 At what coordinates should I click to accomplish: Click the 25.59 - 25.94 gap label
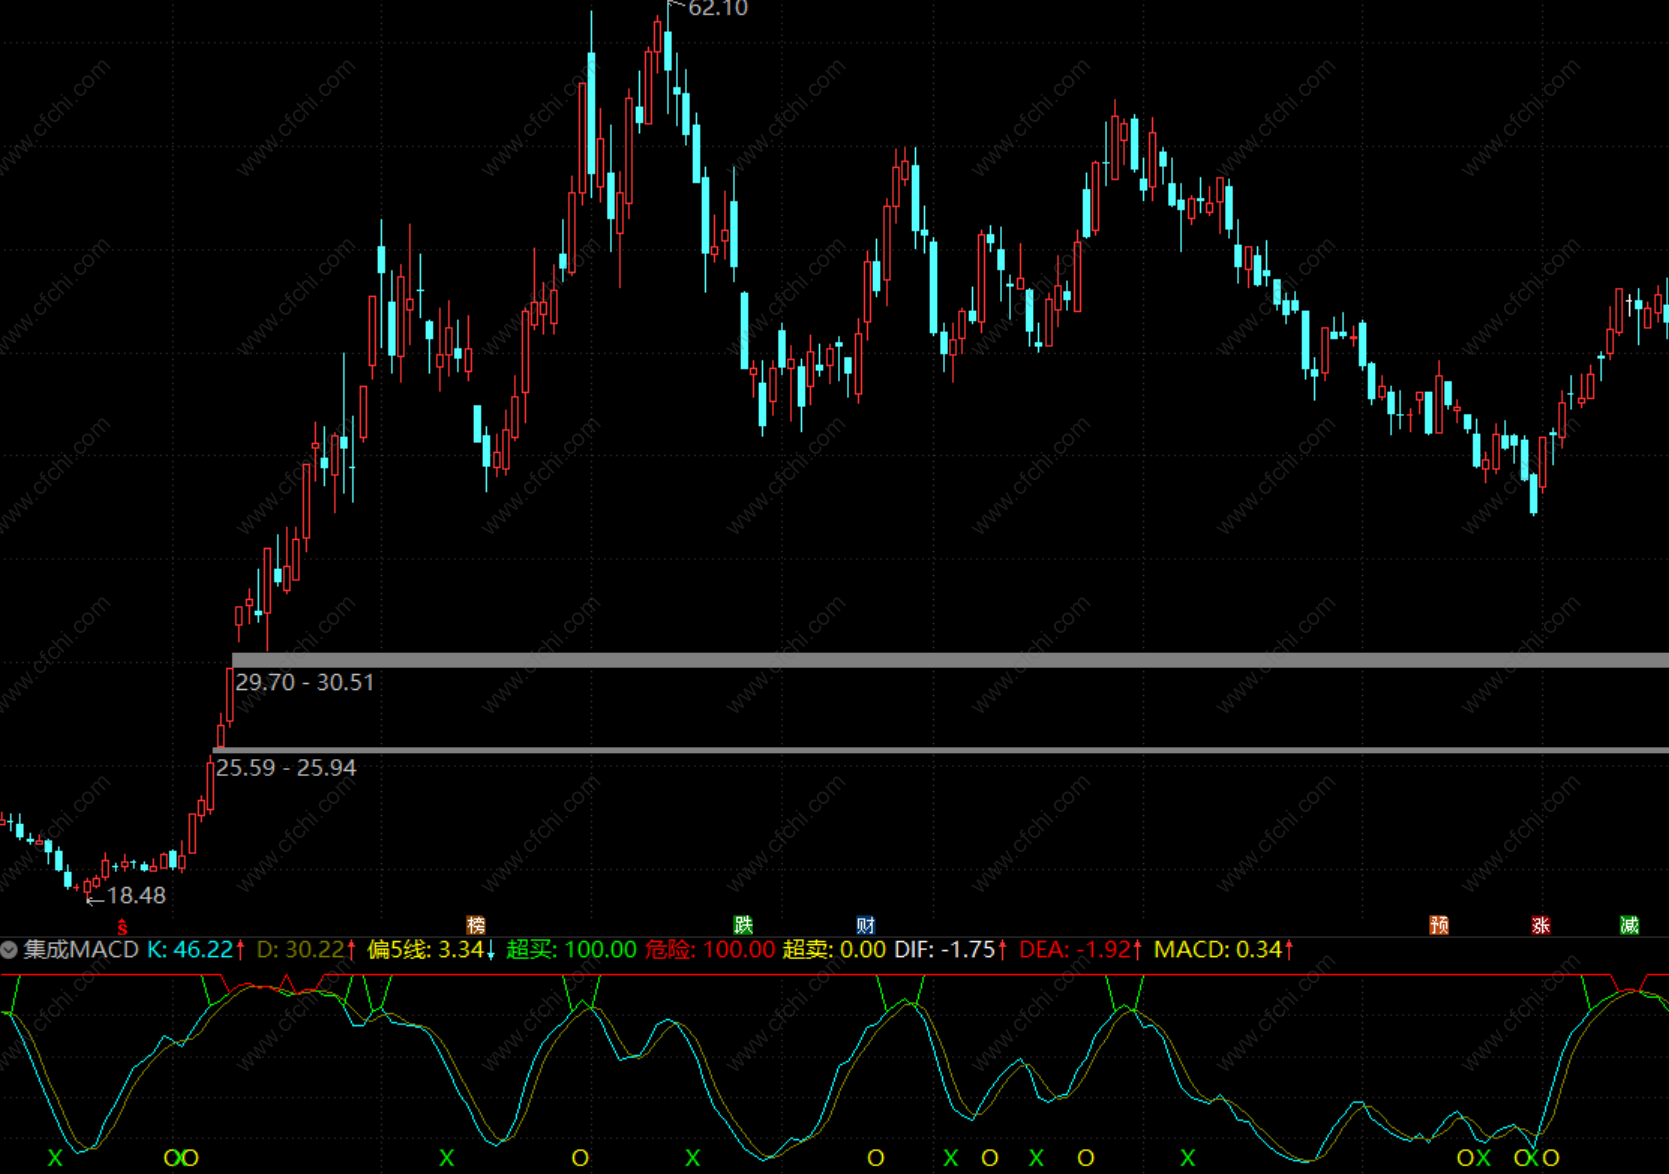coord(286,767)
